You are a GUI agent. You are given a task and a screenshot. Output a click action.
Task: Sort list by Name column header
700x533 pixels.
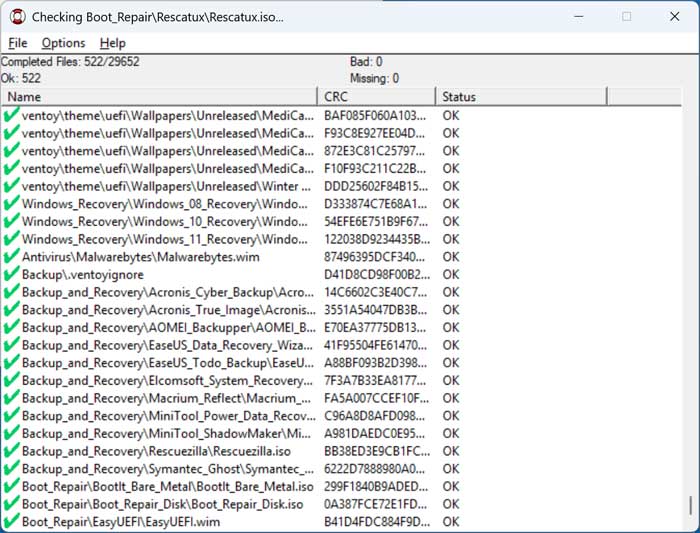point(160,97)
